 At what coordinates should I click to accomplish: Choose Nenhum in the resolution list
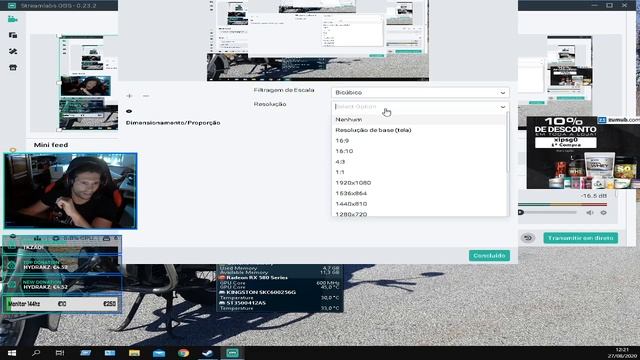click(419, 120)
